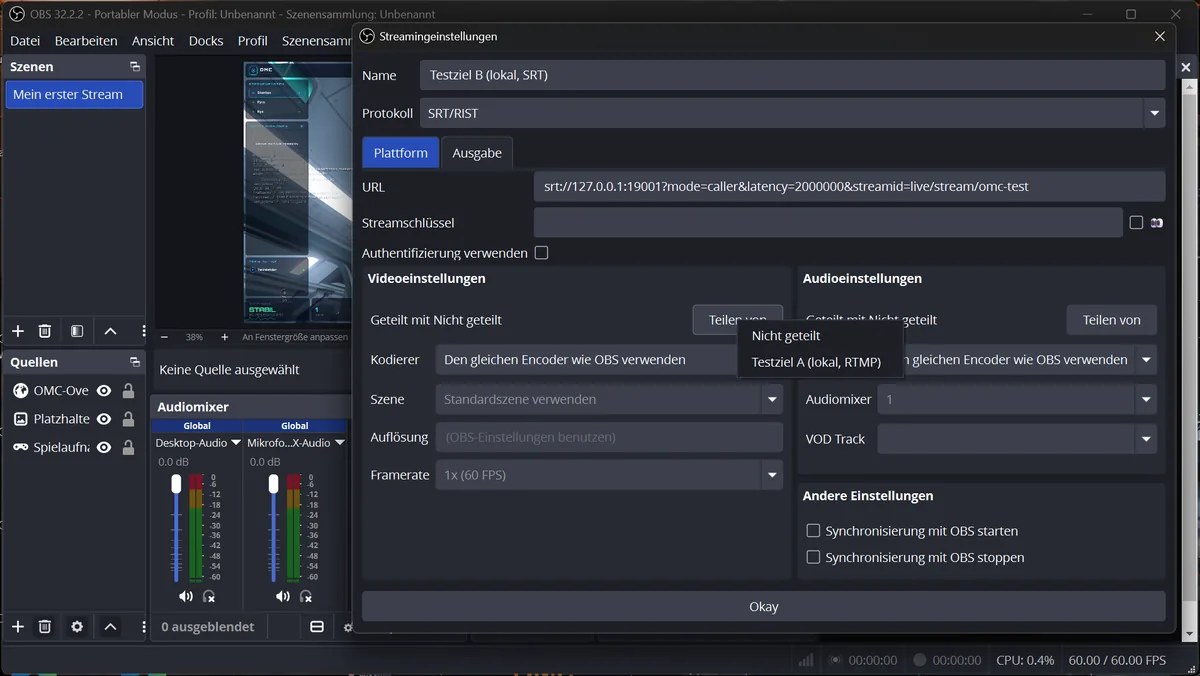This screenshot has width=1200, height=676.
Task: Switch to the Plattform tab
Action: 401,153
